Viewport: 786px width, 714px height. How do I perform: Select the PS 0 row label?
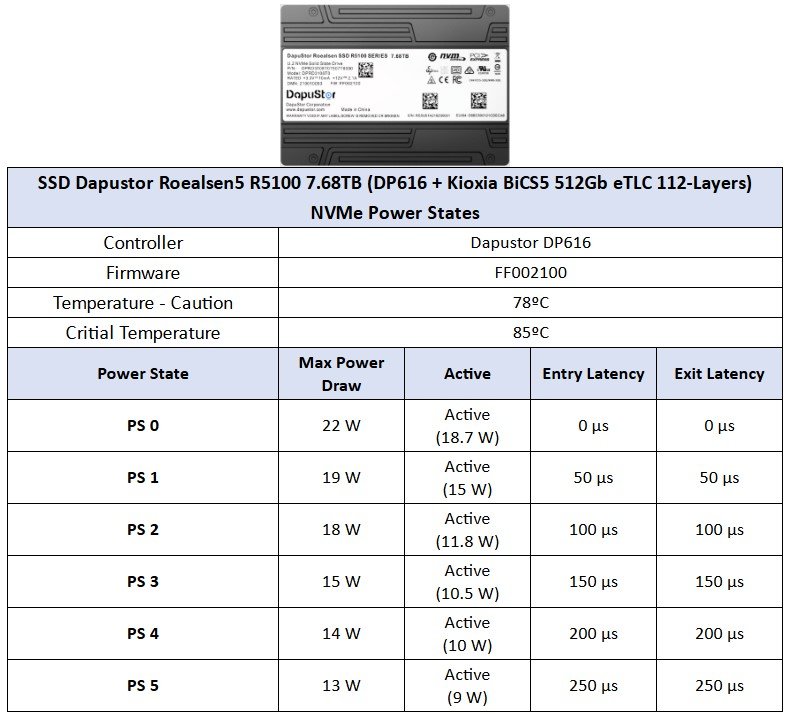pyautogui.click(x=143, y=425)
